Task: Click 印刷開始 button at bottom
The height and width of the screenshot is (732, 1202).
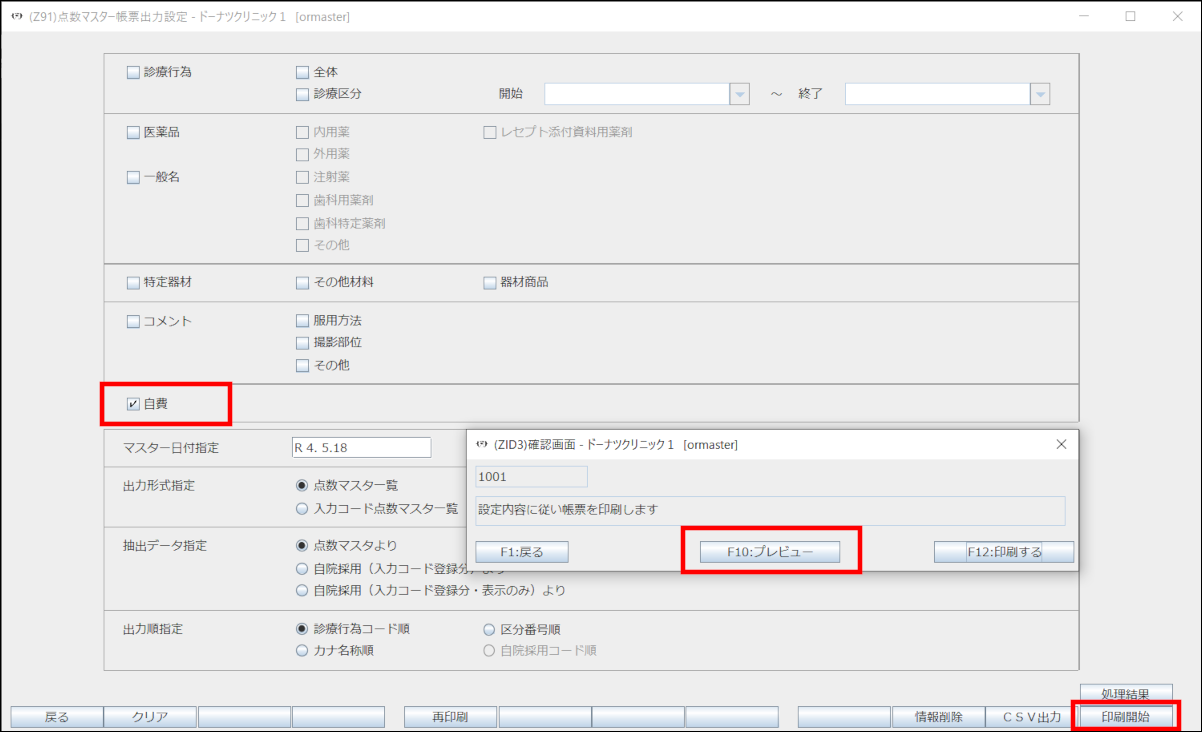Action: coord(1125,716)
